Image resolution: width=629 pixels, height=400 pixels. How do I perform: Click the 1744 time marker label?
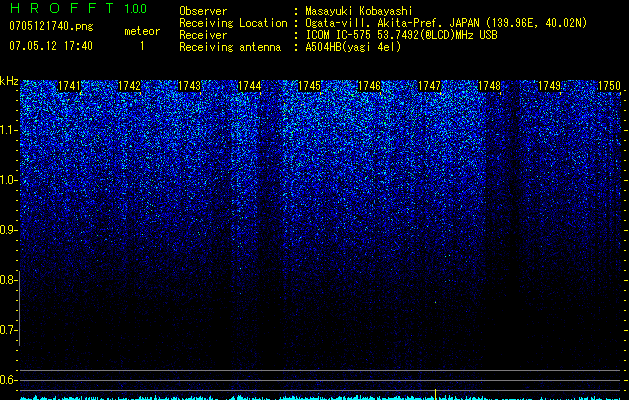[x=249, y=86]
